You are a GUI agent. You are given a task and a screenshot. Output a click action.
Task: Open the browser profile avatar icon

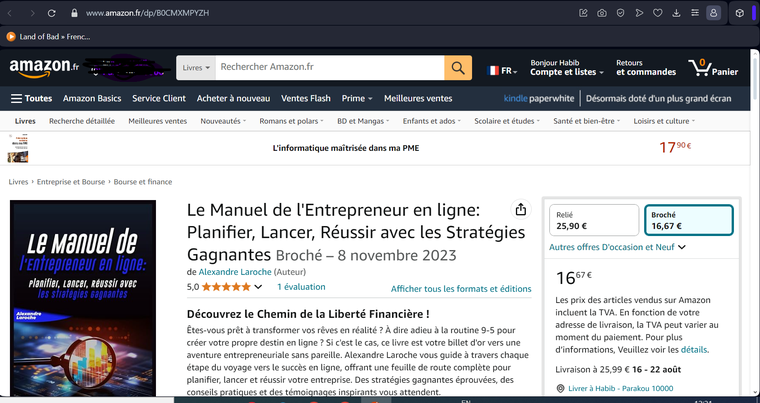713,13
